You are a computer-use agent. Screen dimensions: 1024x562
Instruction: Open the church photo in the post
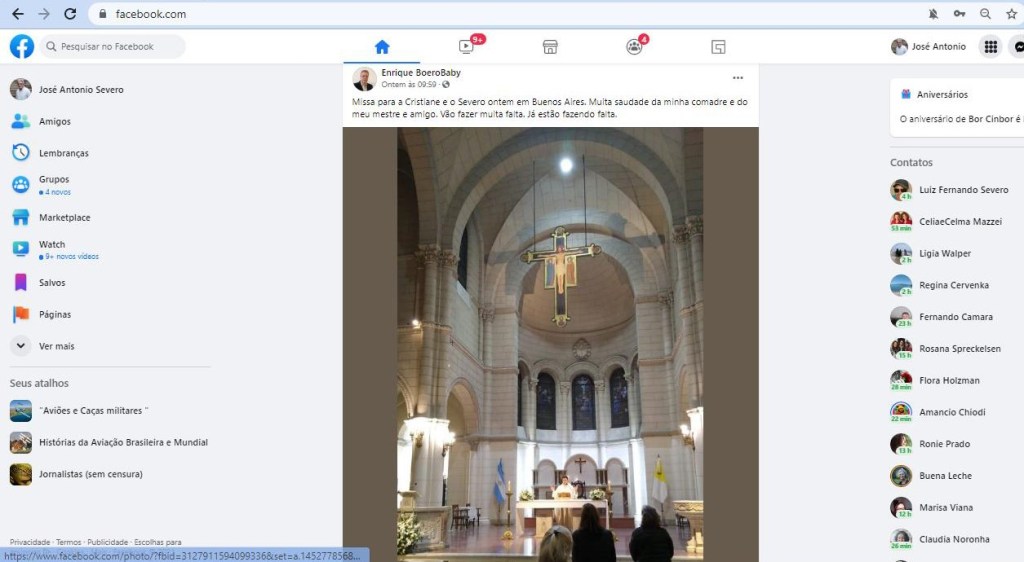pos(550,340)
